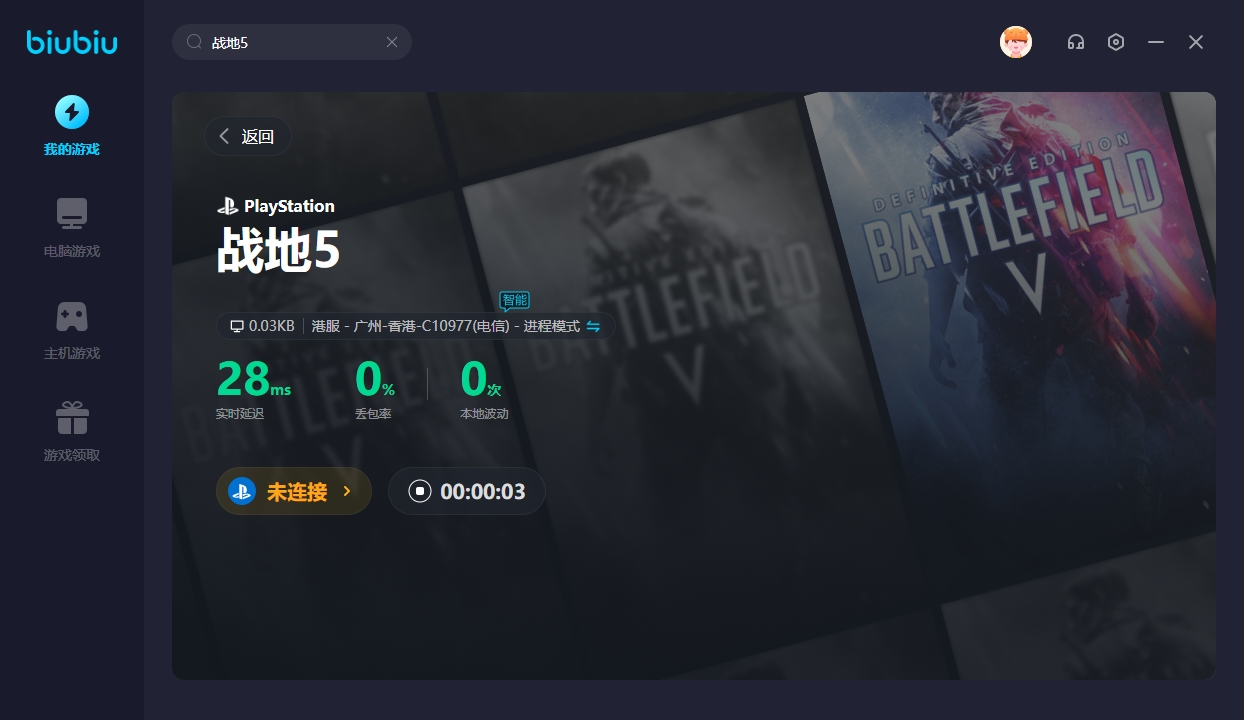Screen dimensions: 1244x720
Task: Close the biubiu window
Action: pyautogui.click(x=1196, y=42)
